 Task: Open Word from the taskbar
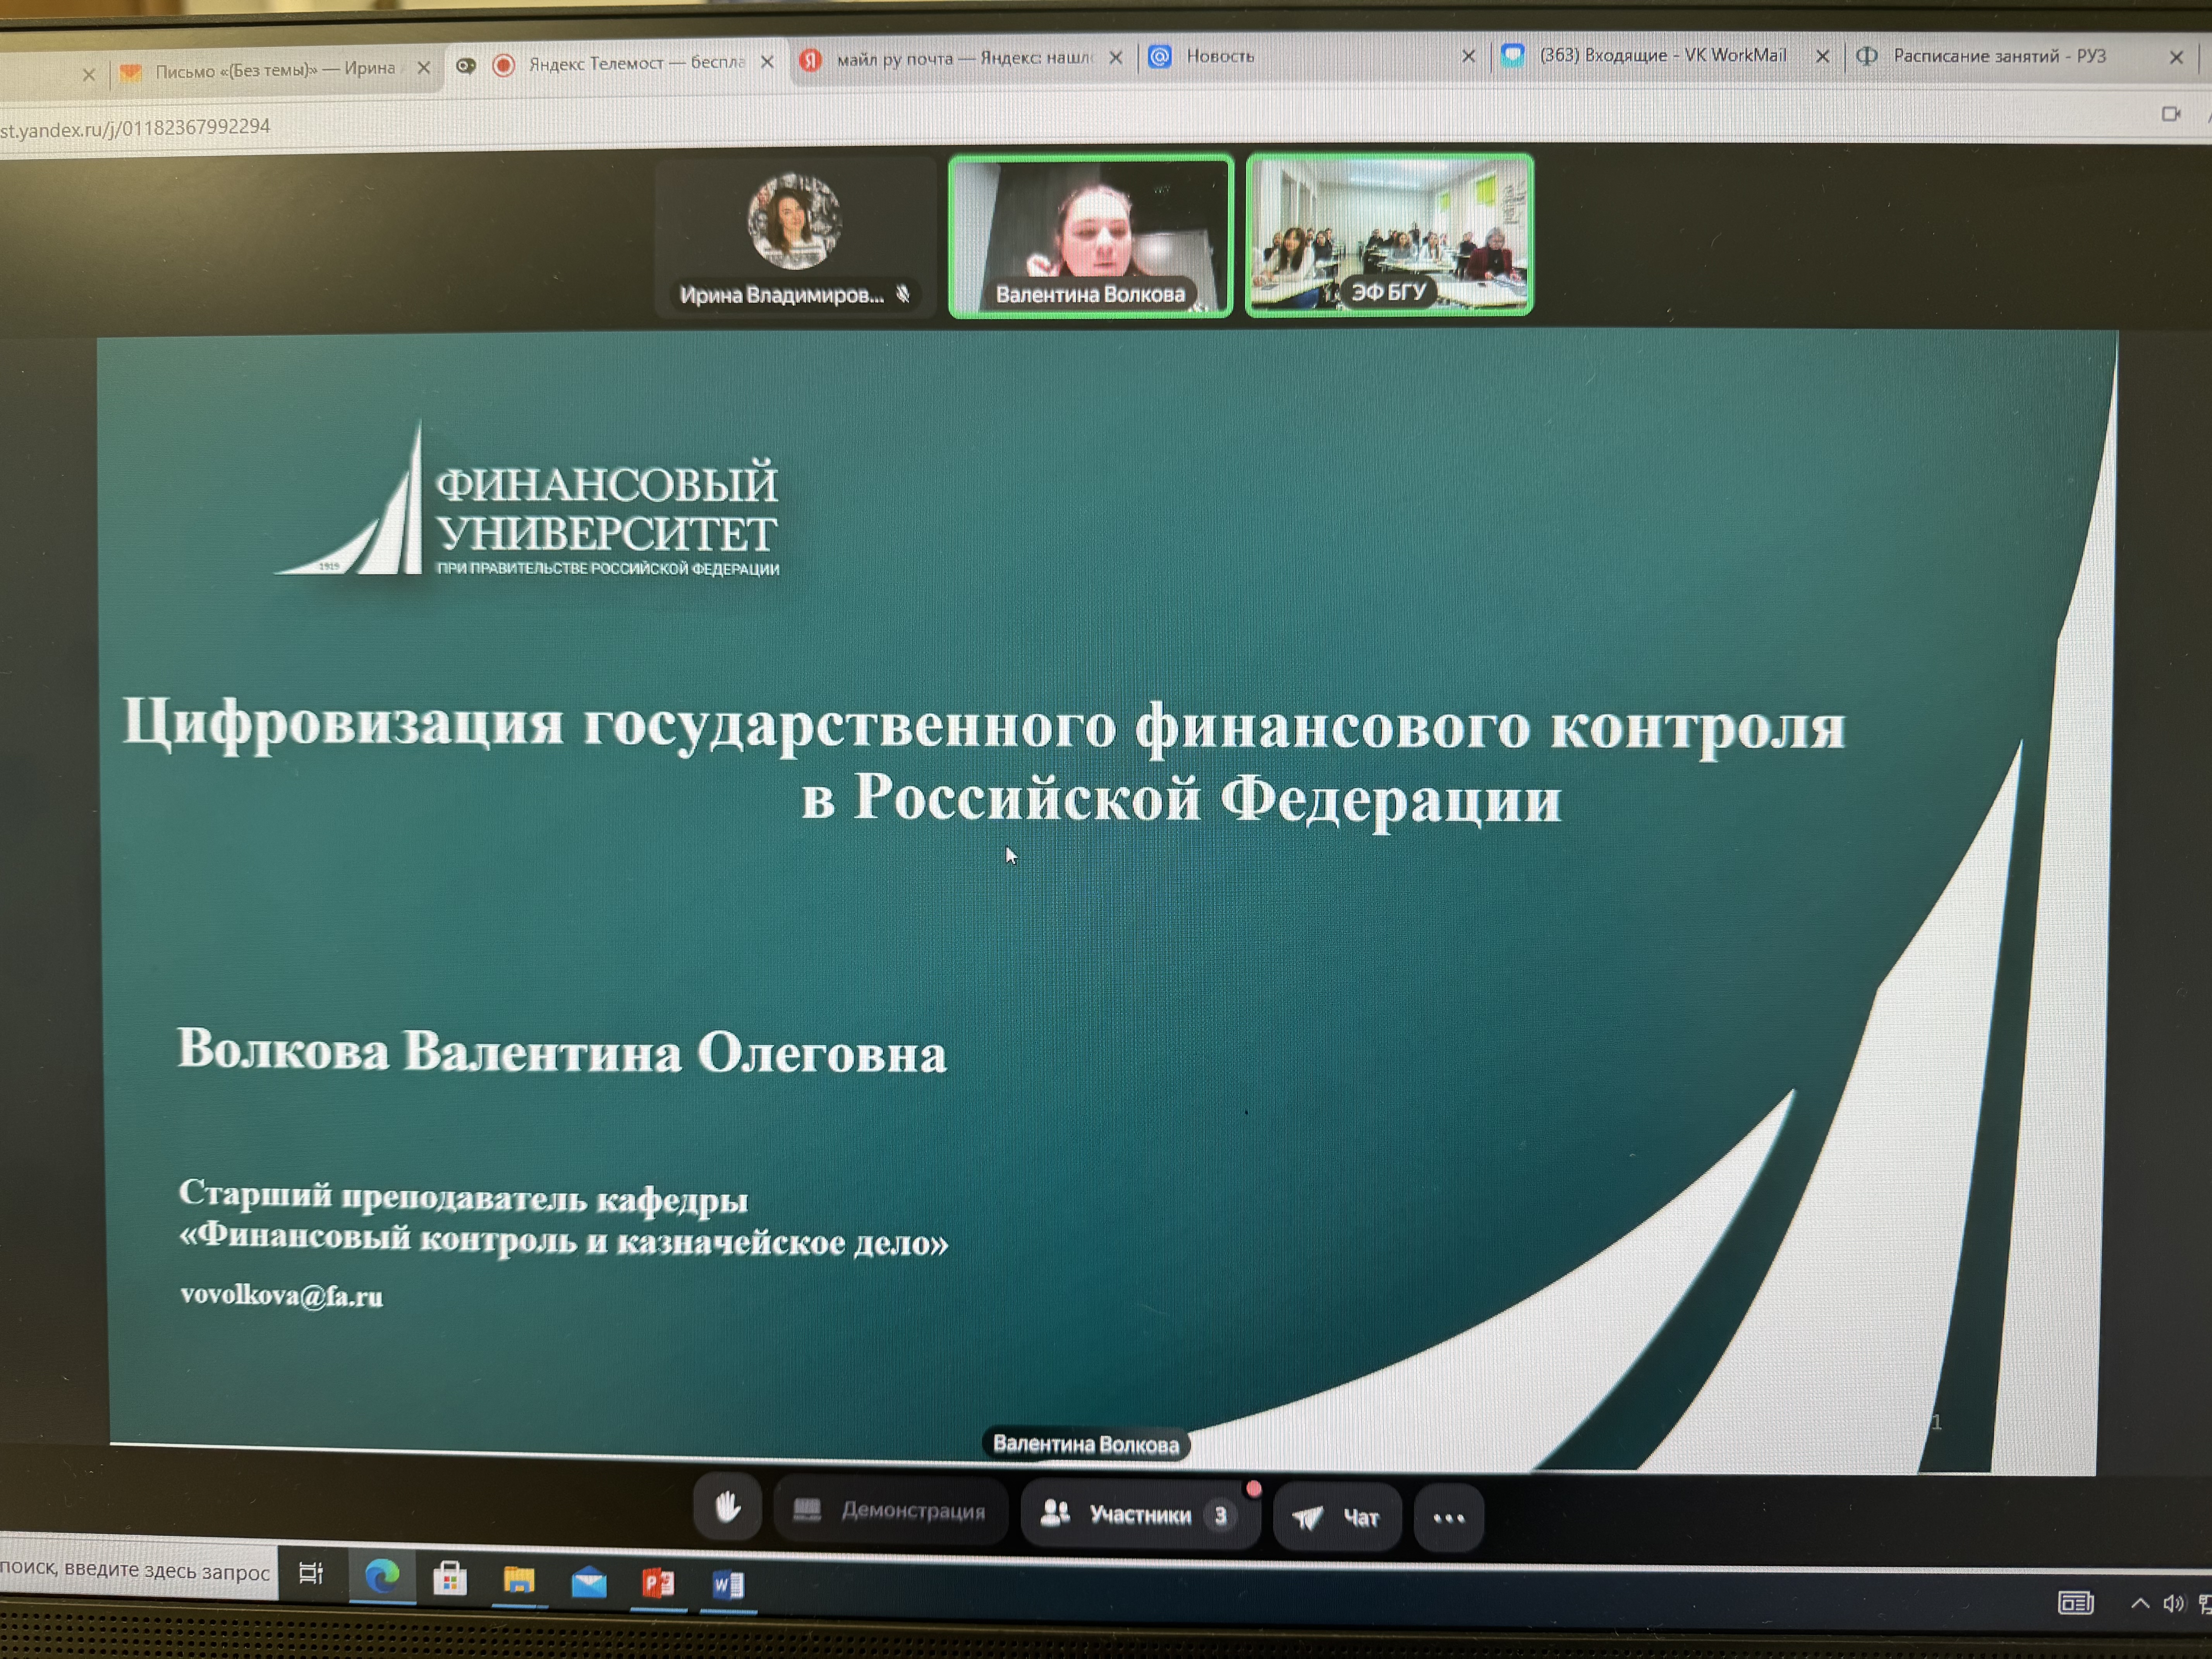[727, 1585]
